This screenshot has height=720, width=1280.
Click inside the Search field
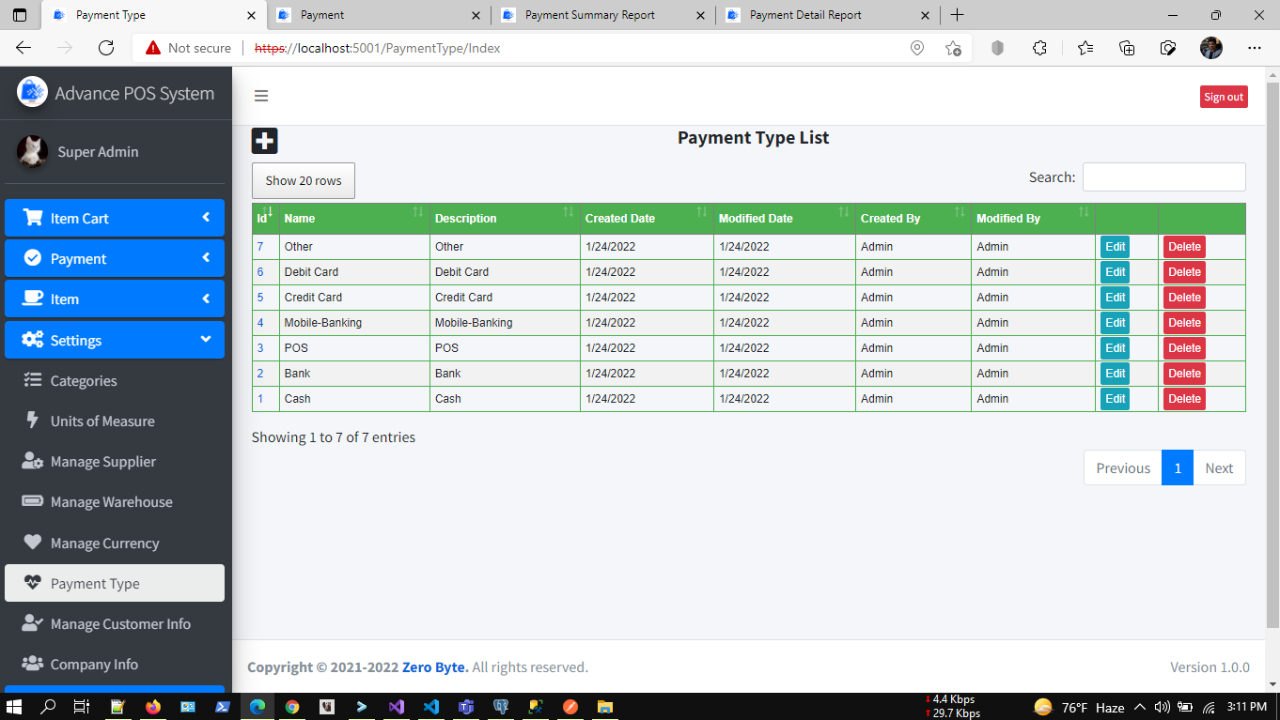[1163, 177]
